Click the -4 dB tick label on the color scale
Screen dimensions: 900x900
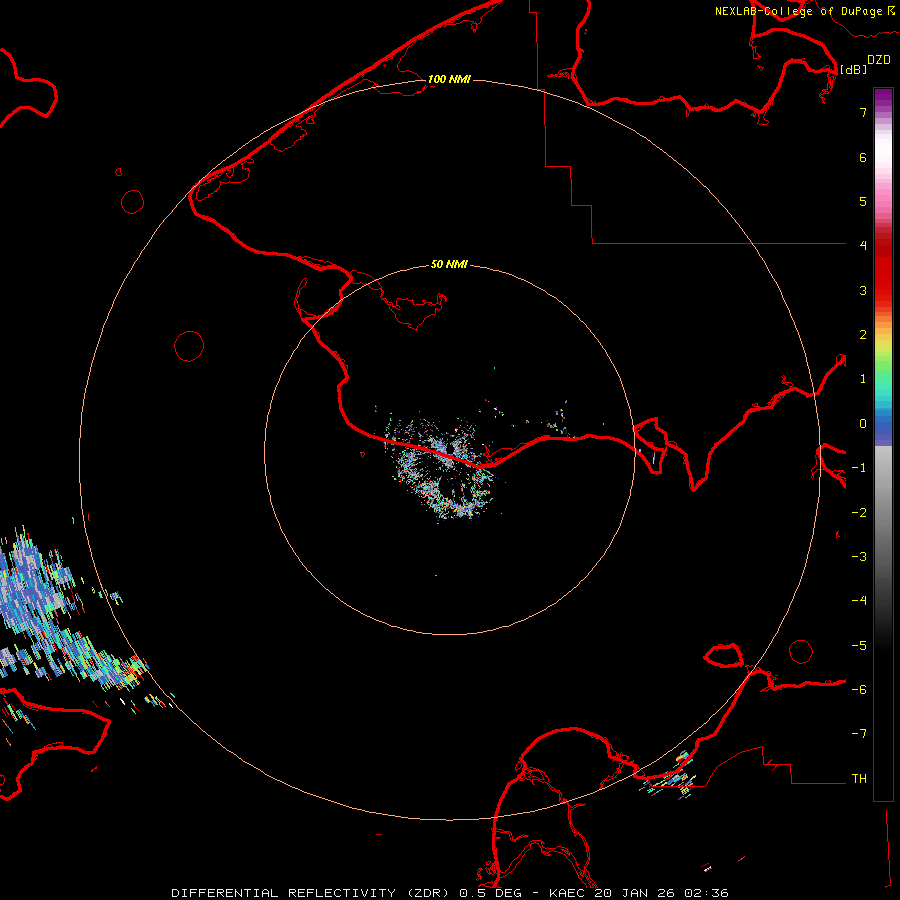pos(859,600)
